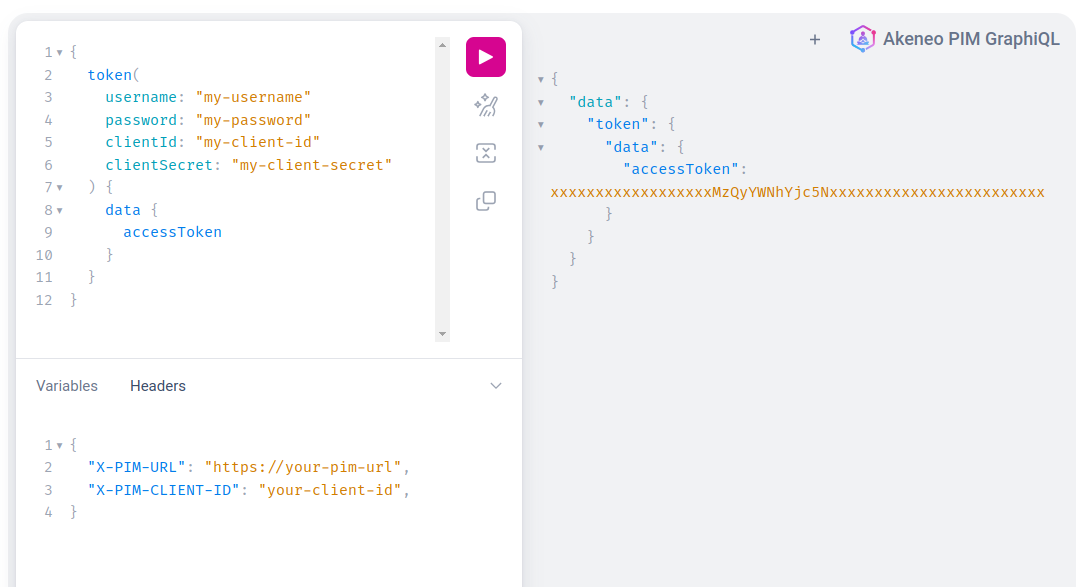Switch to the Headers tab
The height and width of the screenshot is (587, 1084).
coord(157,385)
